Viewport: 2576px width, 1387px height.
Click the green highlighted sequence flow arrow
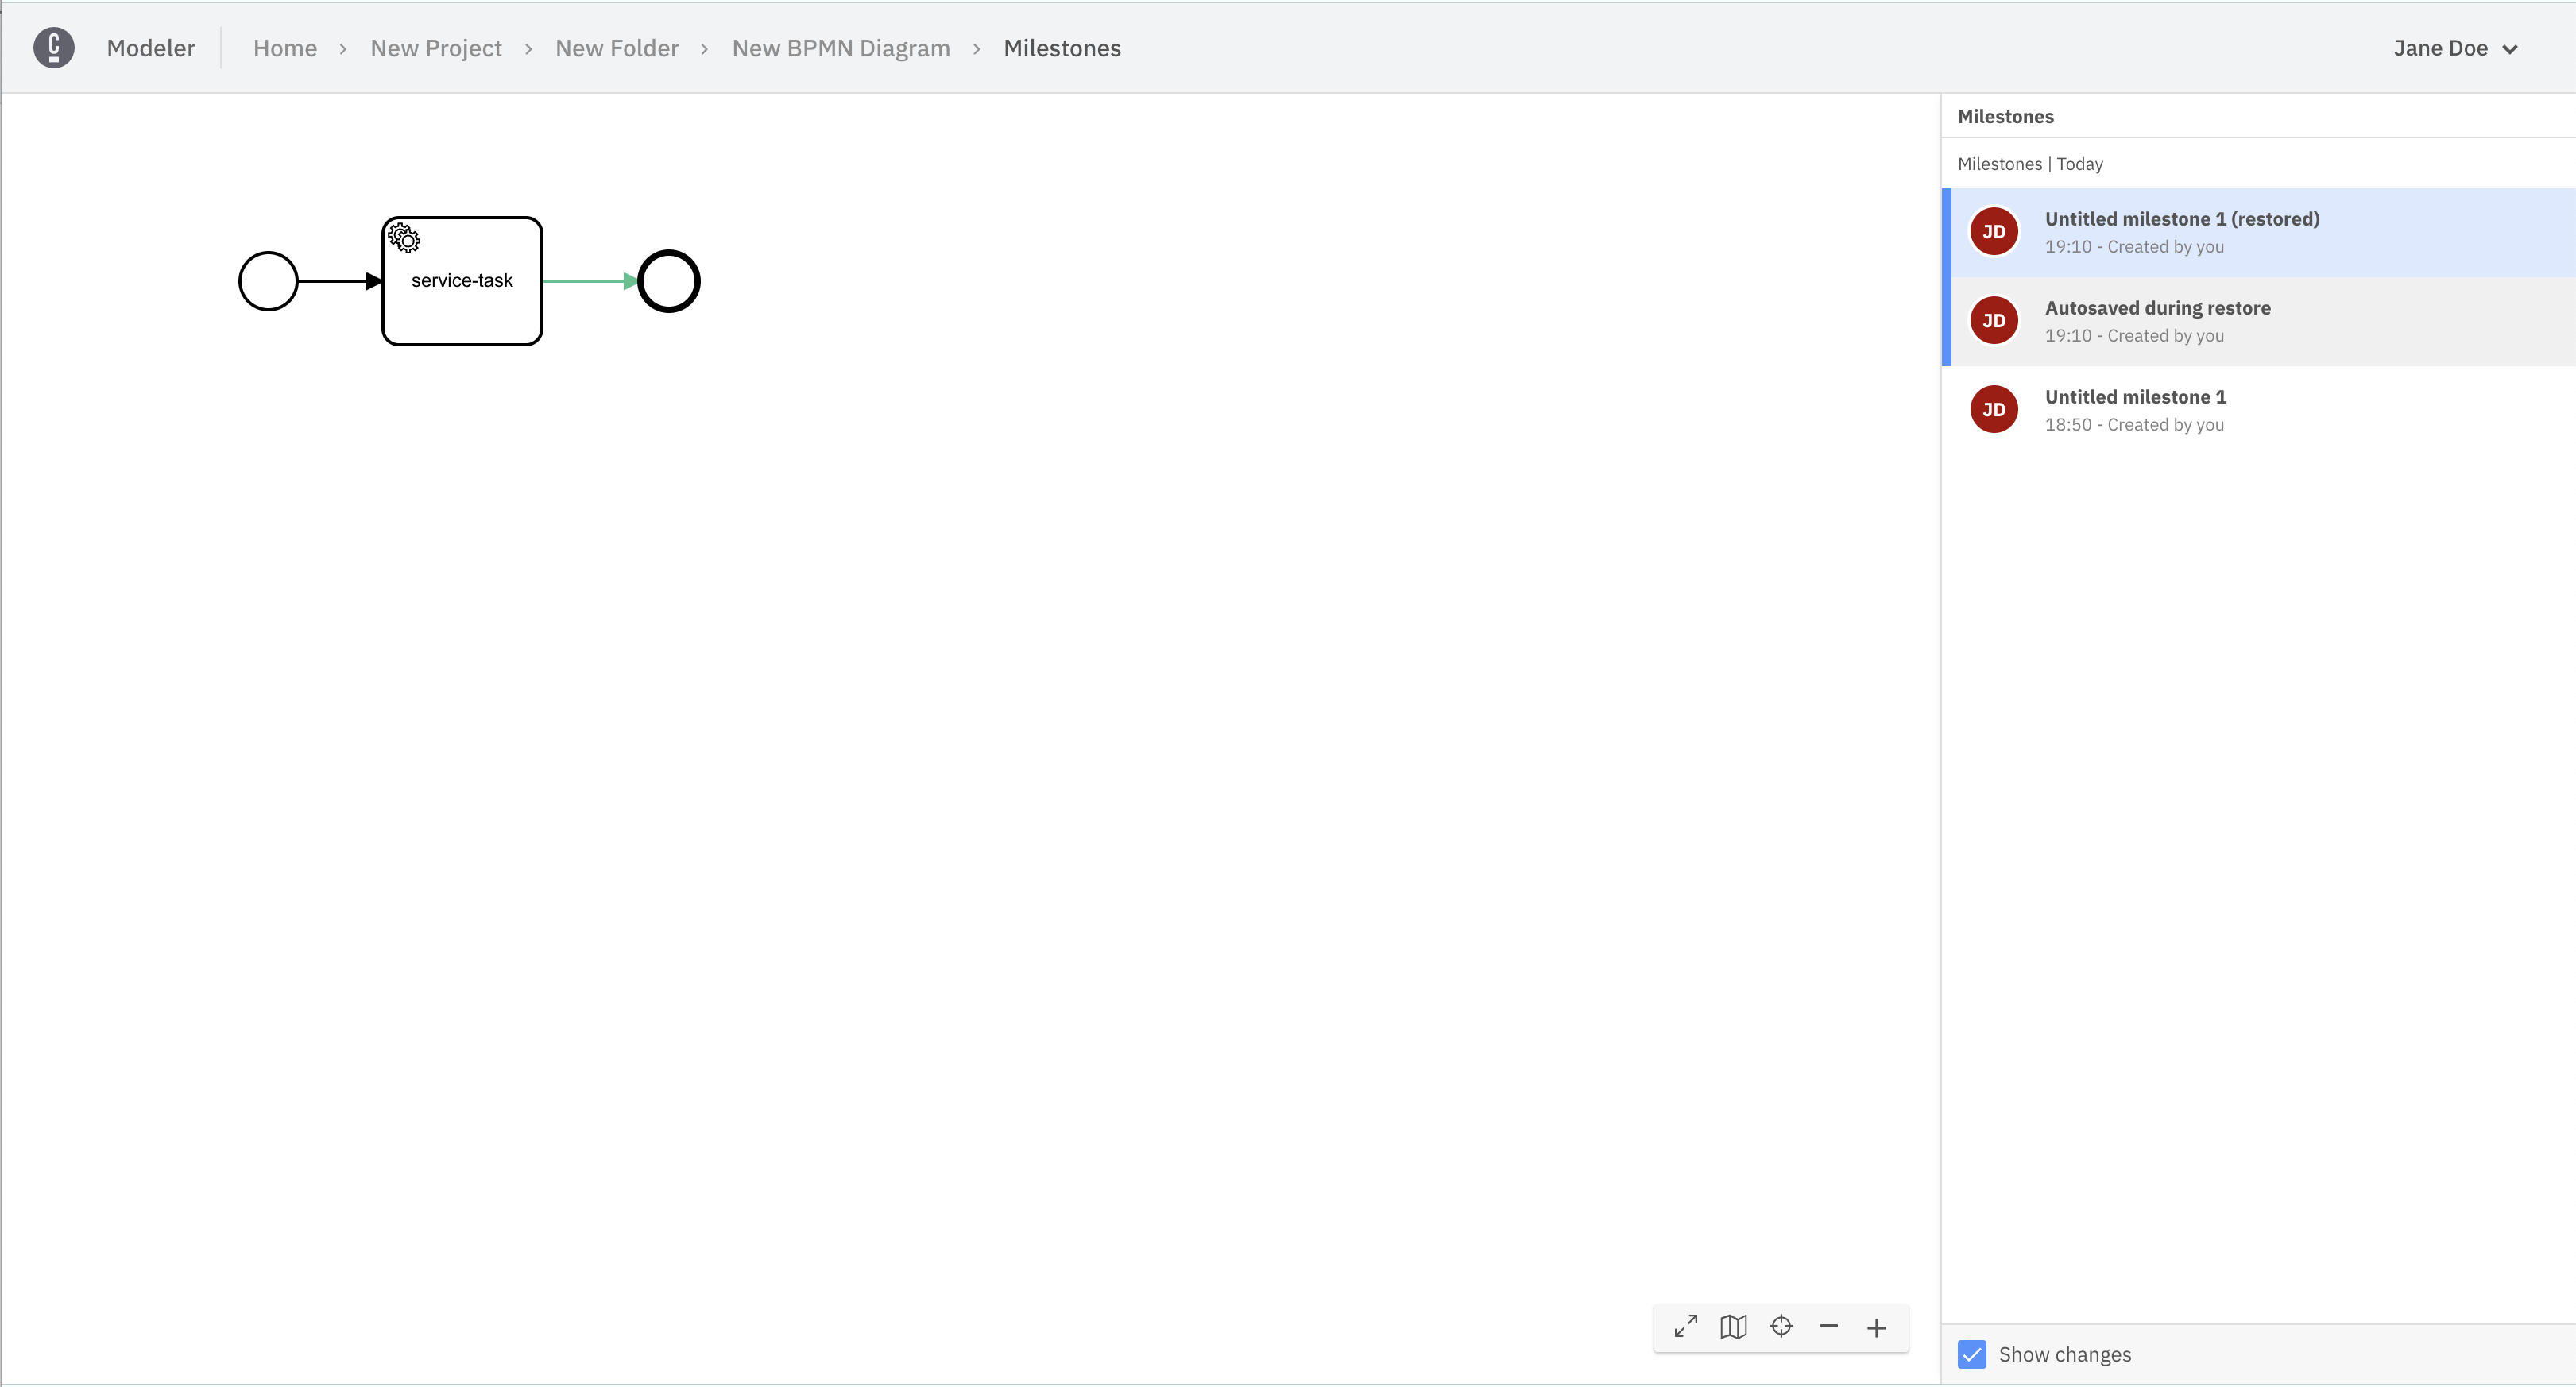pyautogui.click(x=588, y=281)
